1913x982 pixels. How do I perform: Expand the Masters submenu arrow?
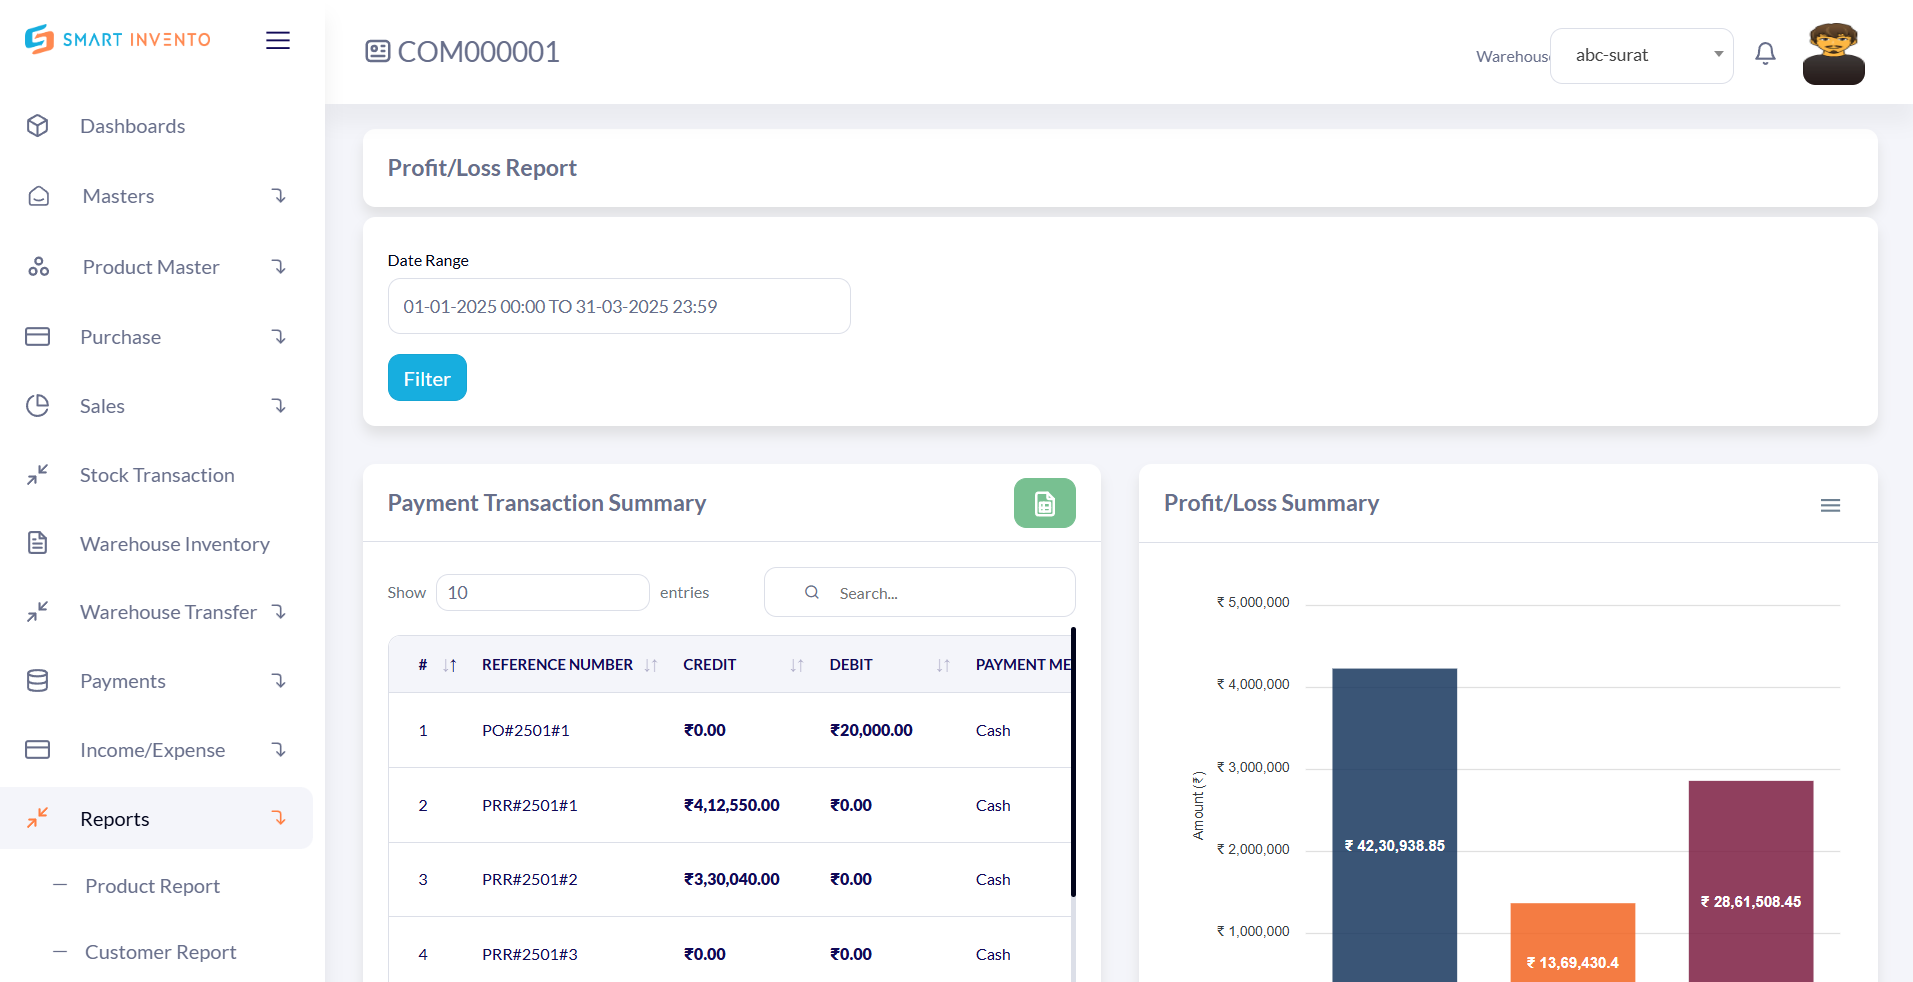pyautogui.click(x=279, y=196)
